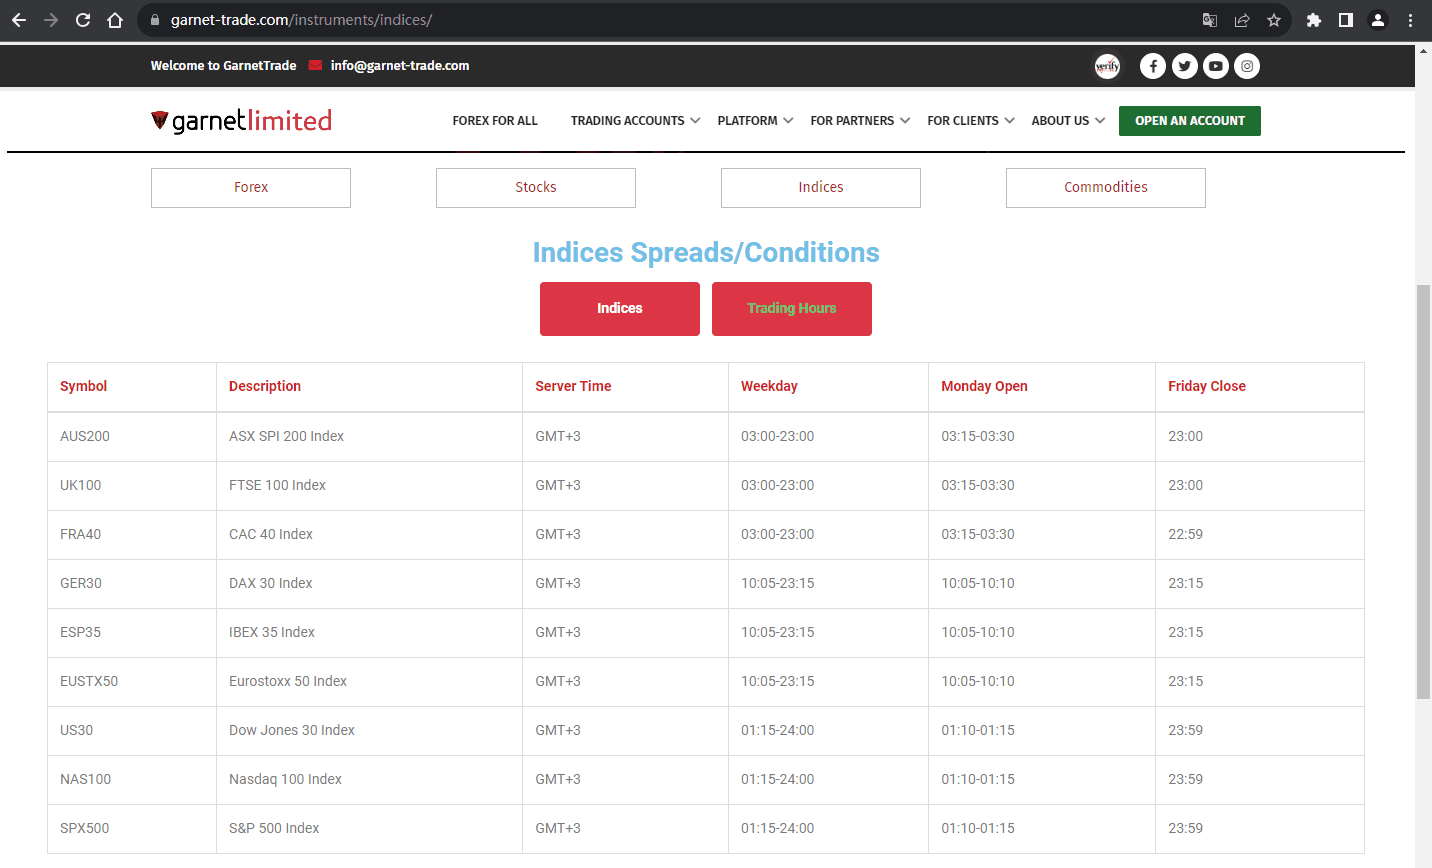Switch to the Commodities instruments tab

pos(1106,188)
